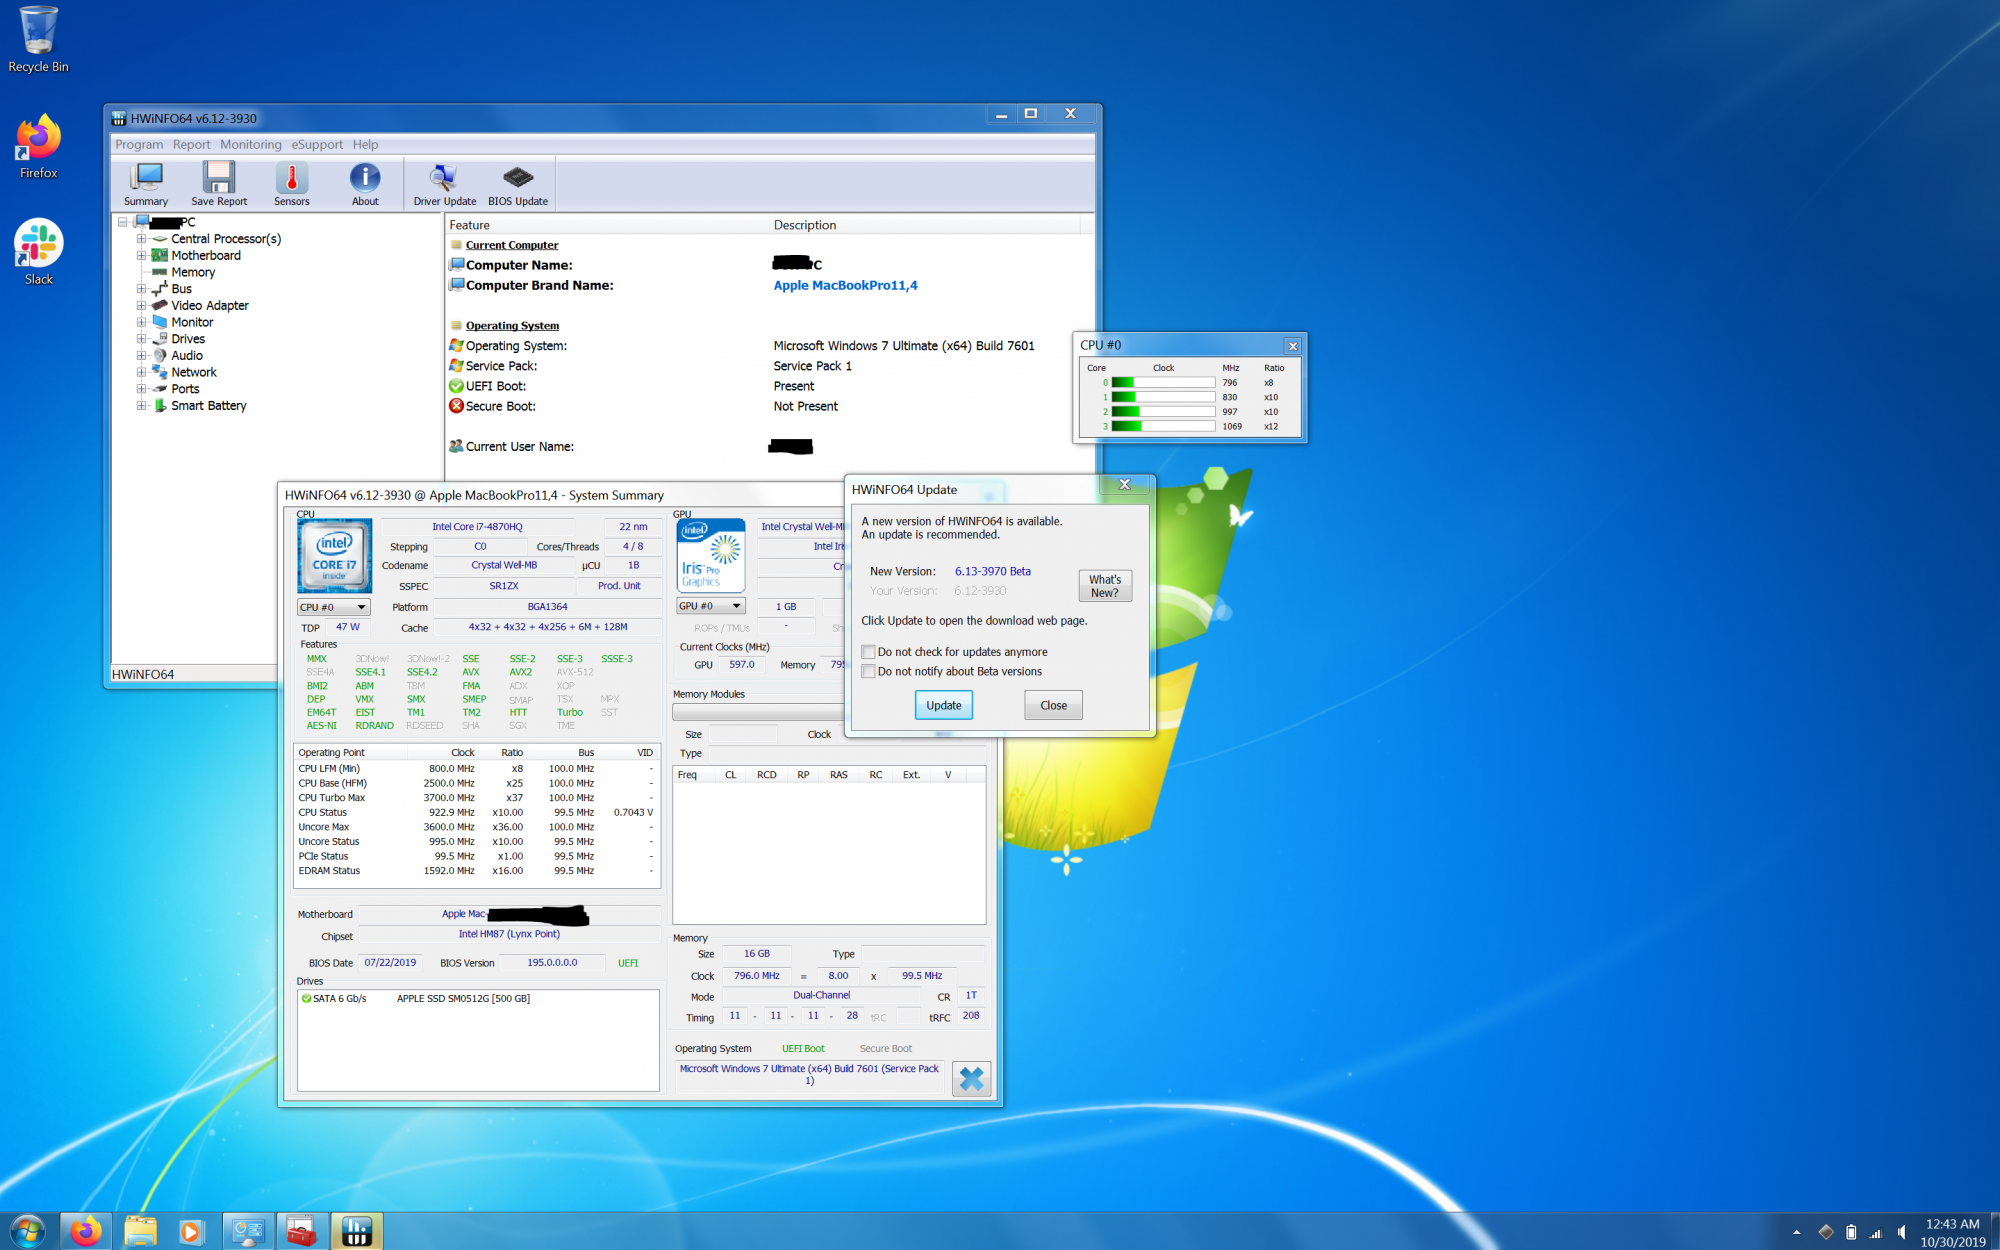Expand the Motherboard tree node

(x=141, y=256)
